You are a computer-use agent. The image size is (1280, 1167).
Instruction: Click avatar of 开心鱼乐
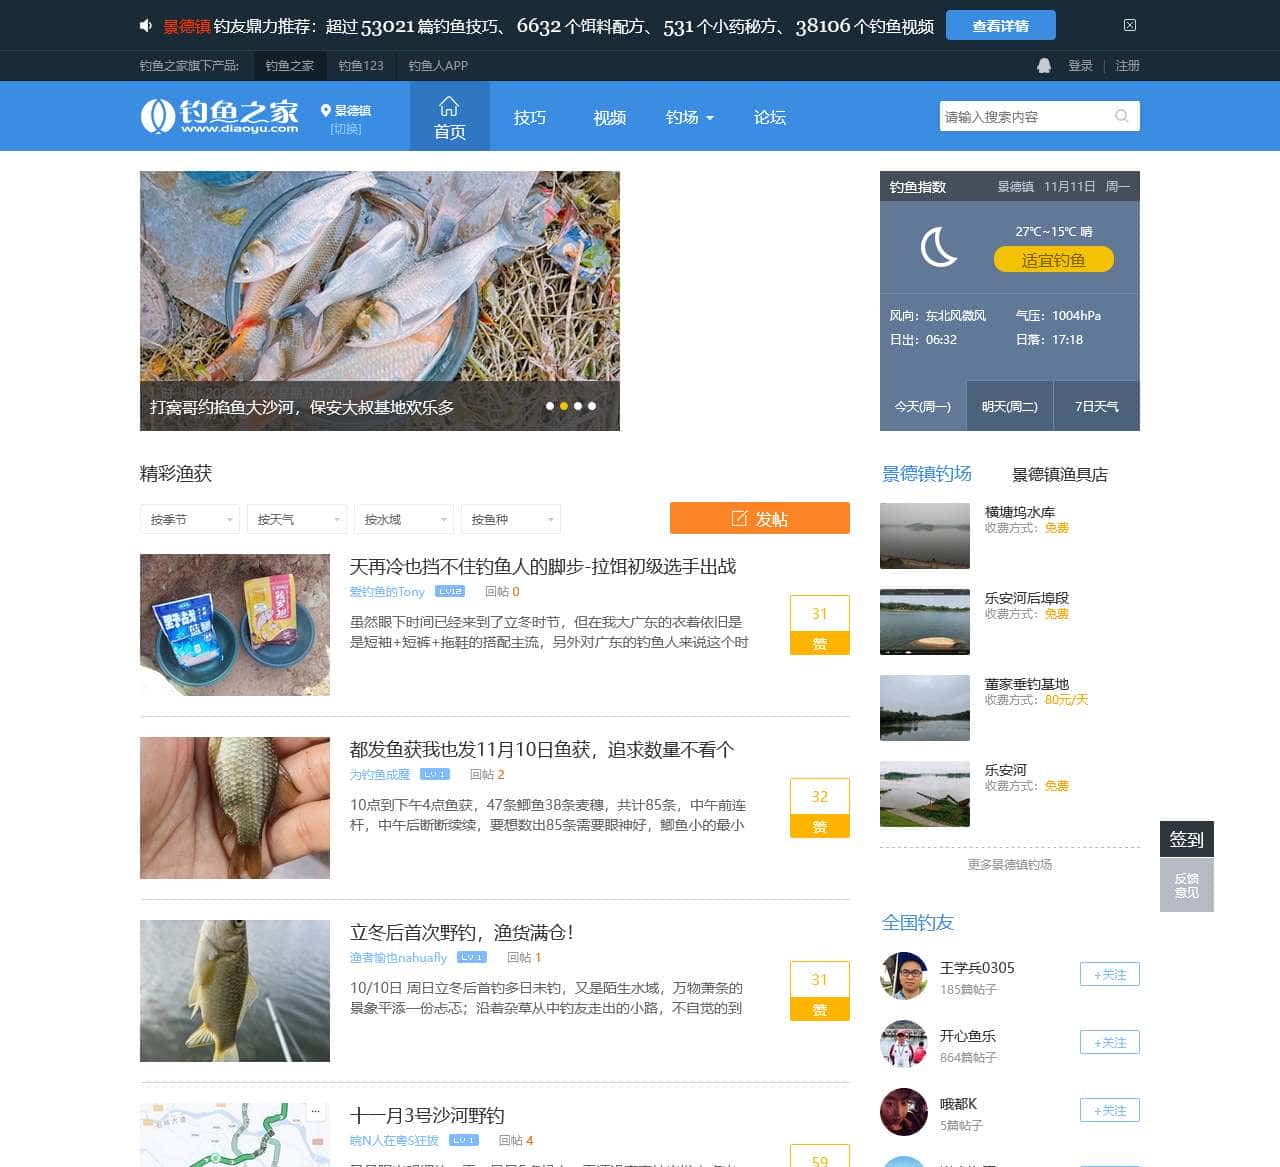(x=904, y=1044)
